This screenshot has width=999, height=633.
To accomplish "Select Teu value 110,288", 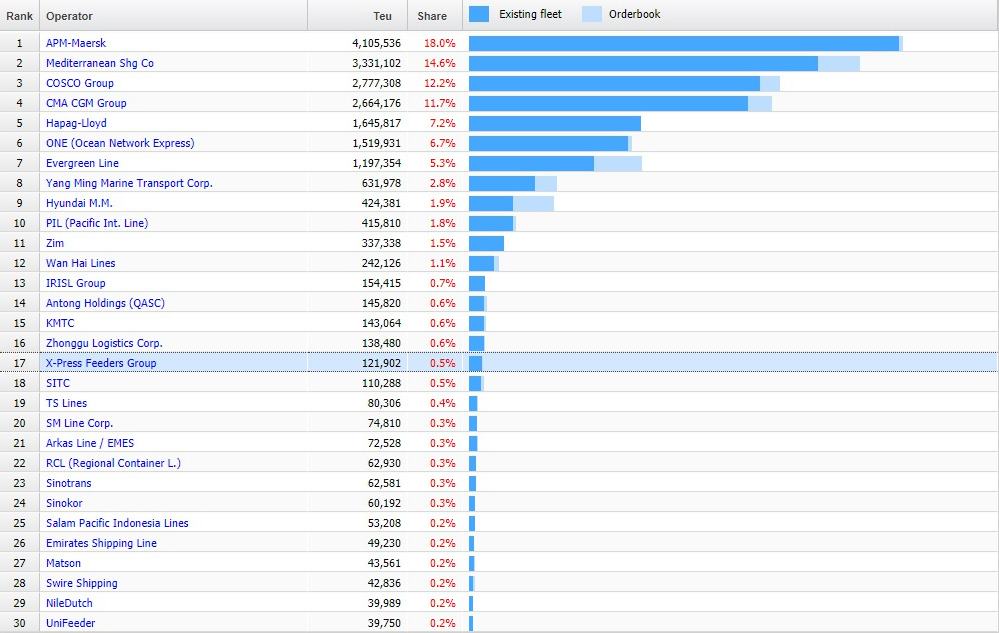I will pyautogui.click(x=382, y=383).
